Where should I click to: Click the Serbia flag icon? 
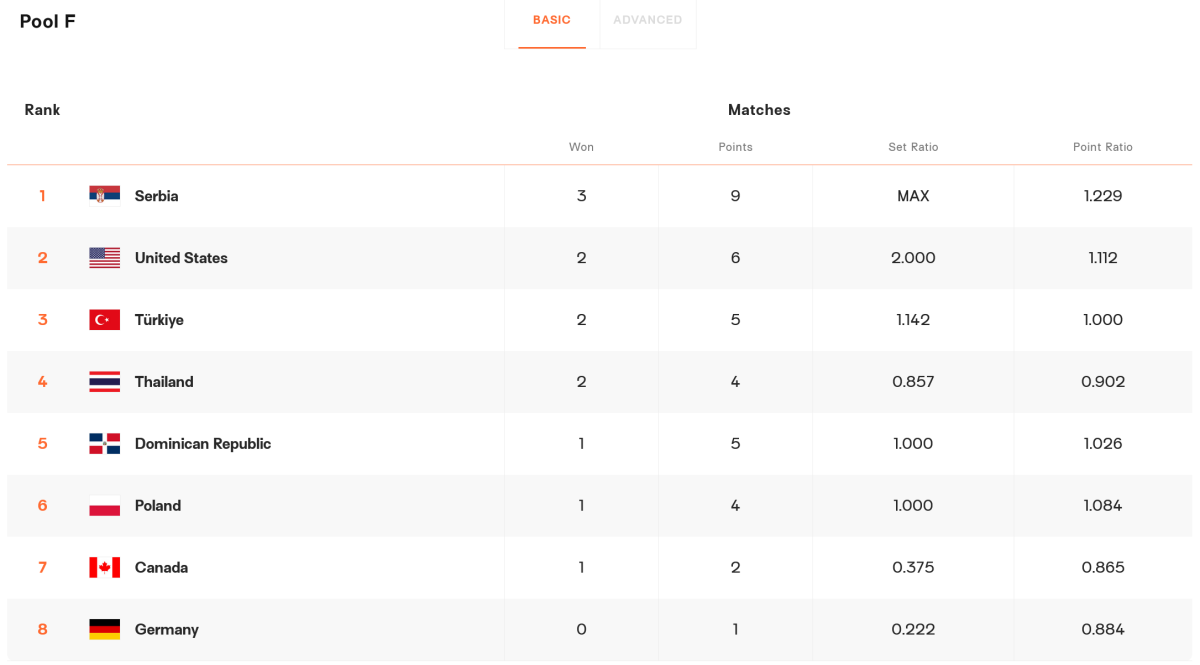(x=104, y=195)
